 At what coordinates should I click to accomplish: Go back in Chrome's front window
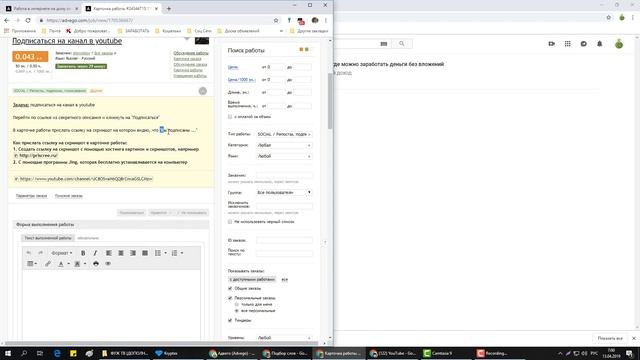pos(7,20)
